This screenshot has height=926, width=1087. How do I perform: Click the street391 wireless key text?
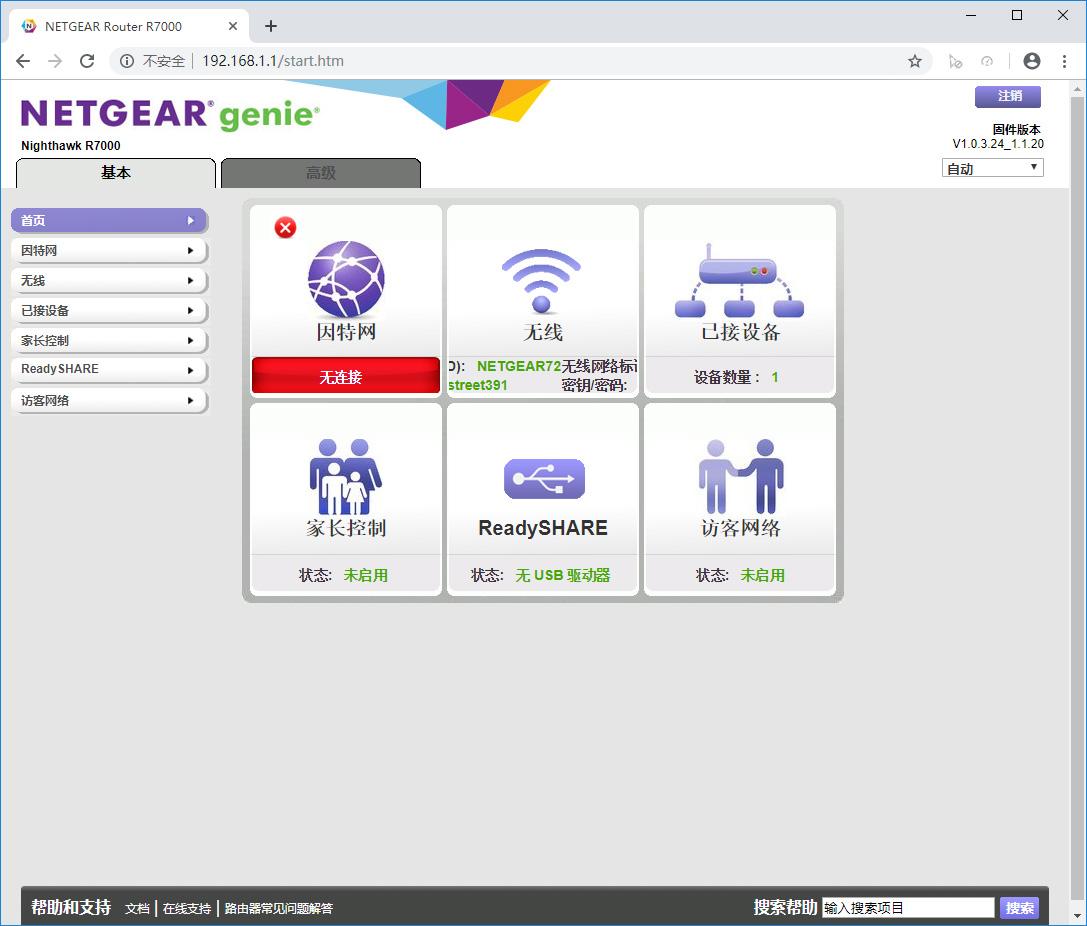(x=478, y=385)
